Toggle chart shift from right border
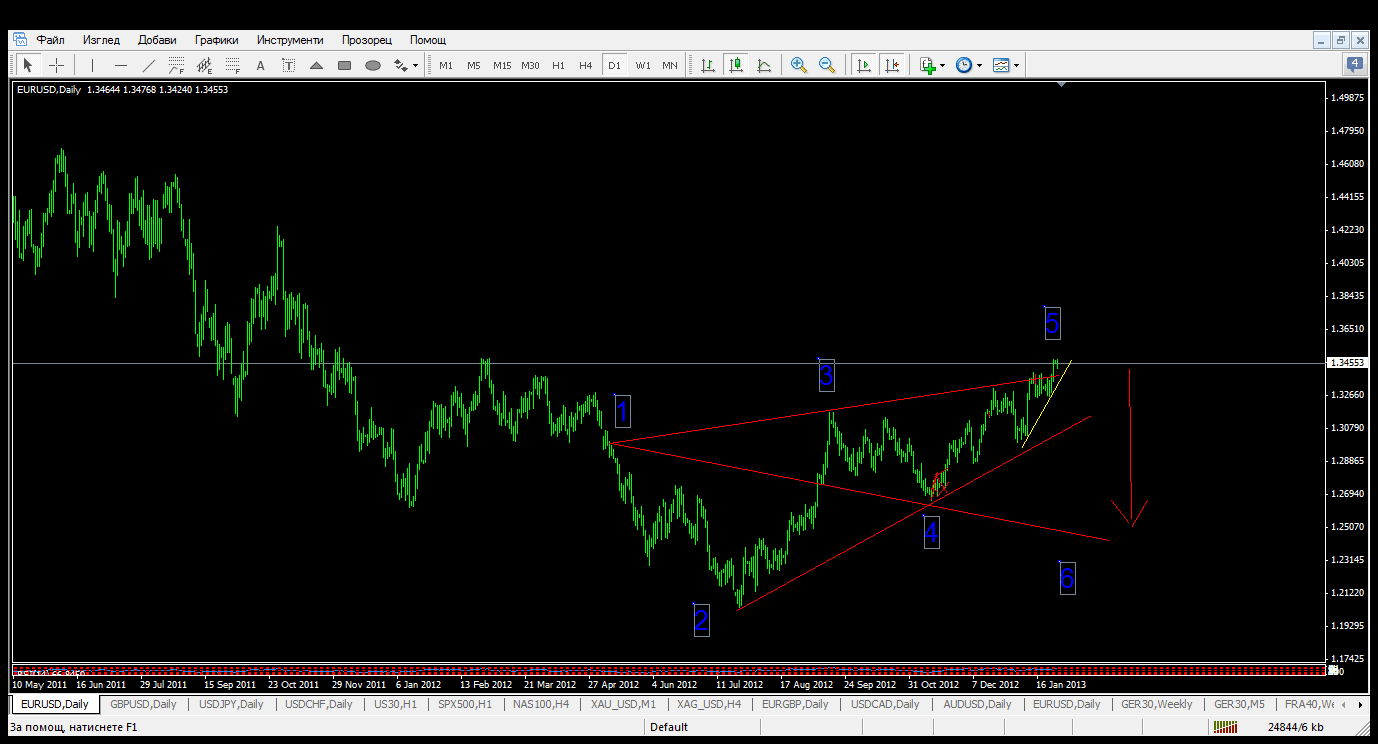Viewport: 1378px width, 744px height. [891, 65]
